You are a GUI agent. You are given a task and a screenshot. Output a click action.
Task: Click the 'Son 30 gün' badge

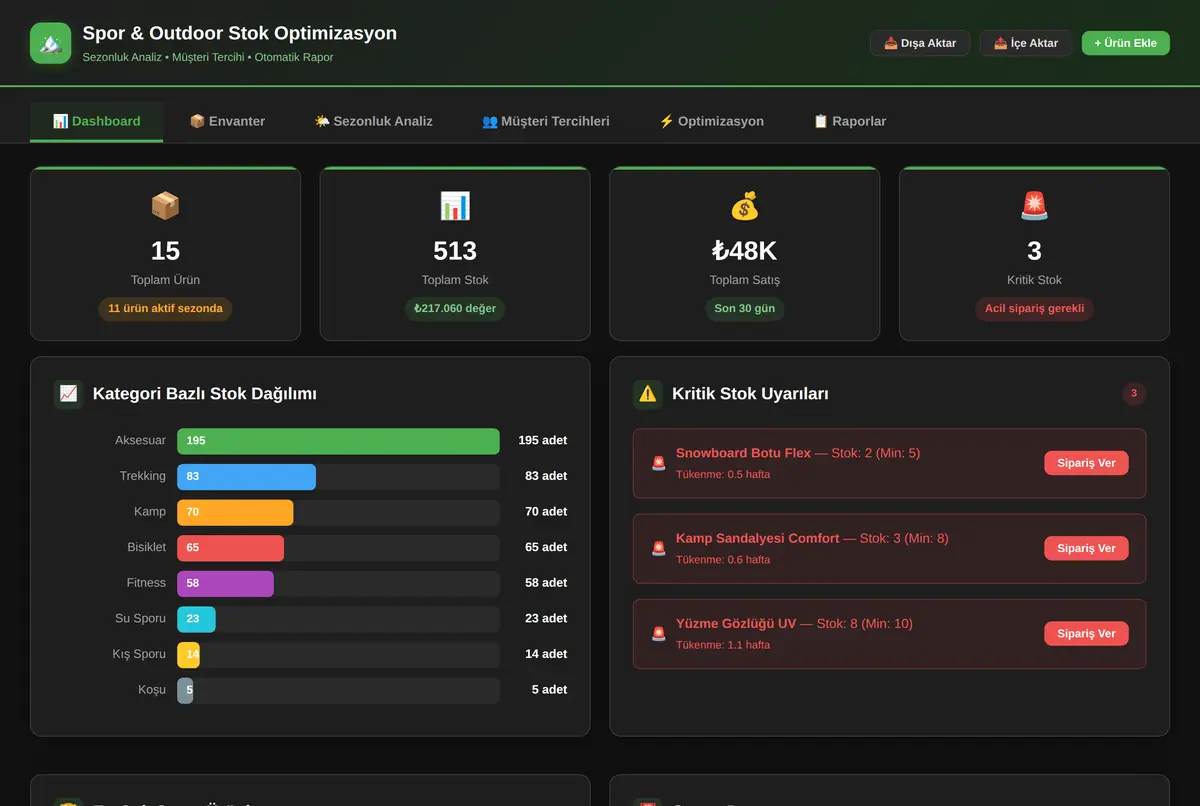tap(745, 309)
